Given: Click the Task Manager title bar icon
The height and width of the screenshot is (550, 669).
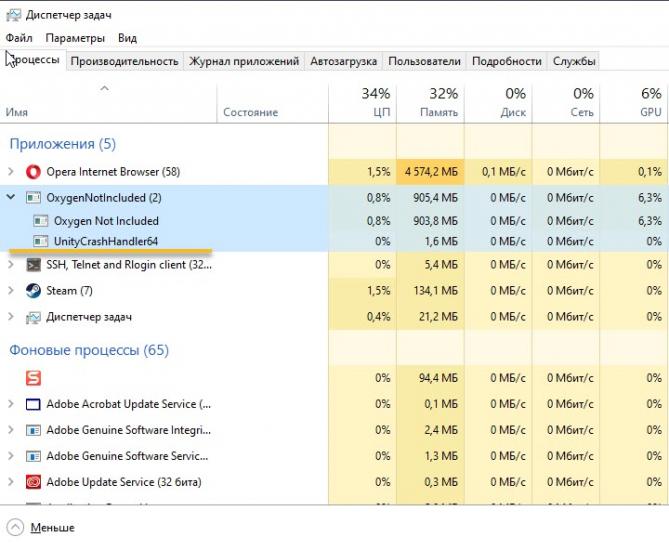Looking at the screenshot, I should [13, 15].
